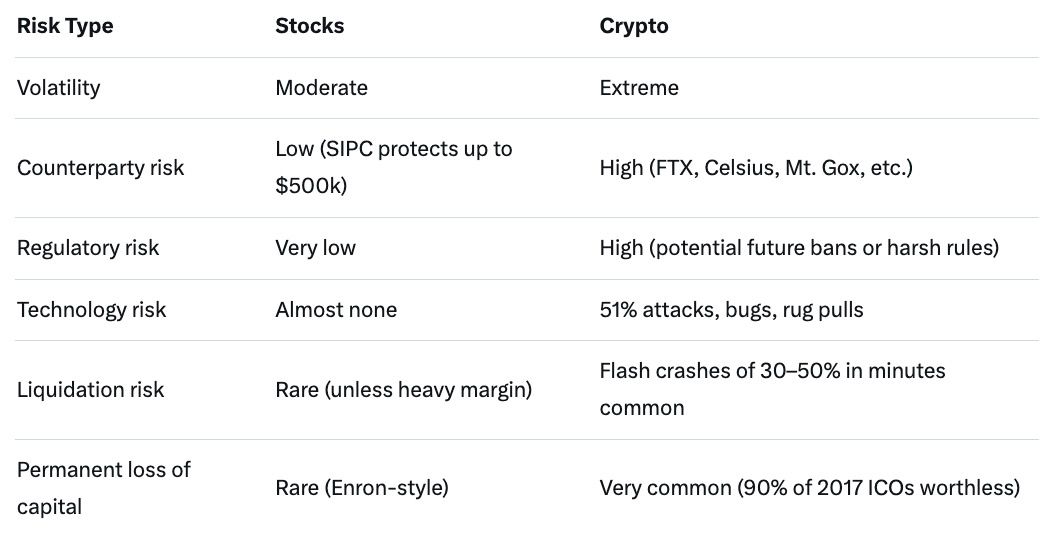Click the potential future bans cell
This screenshot has width=1042, height=542.
click(x=799, y=248)
